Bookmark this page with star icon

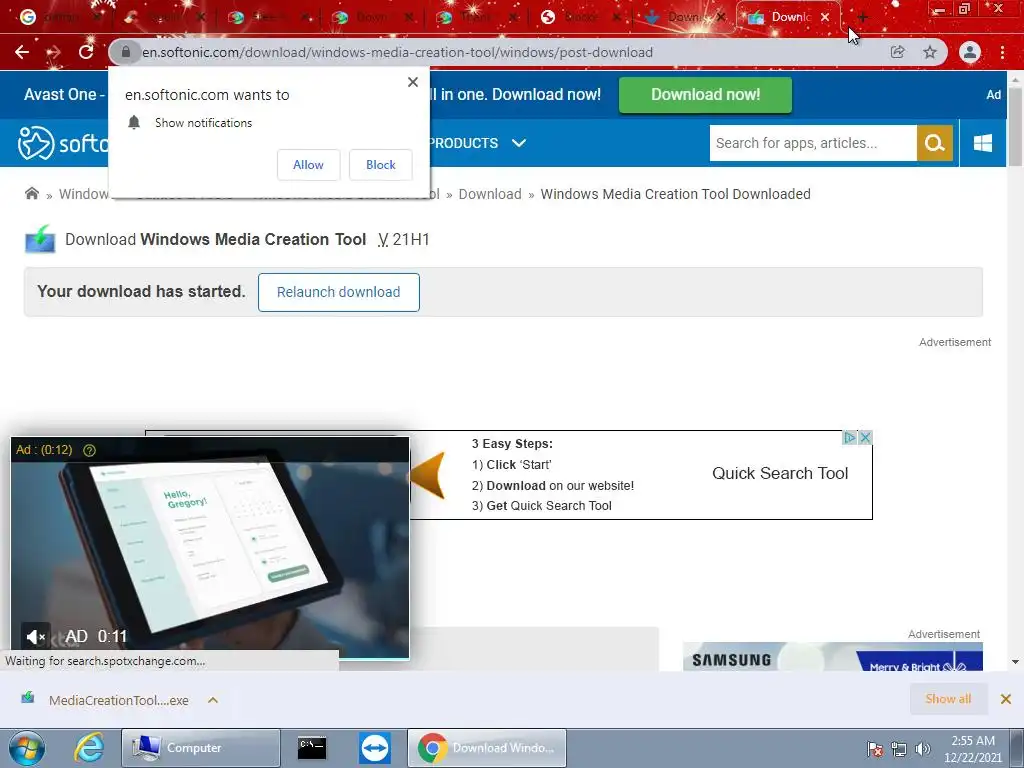click(x=930, y=52)
